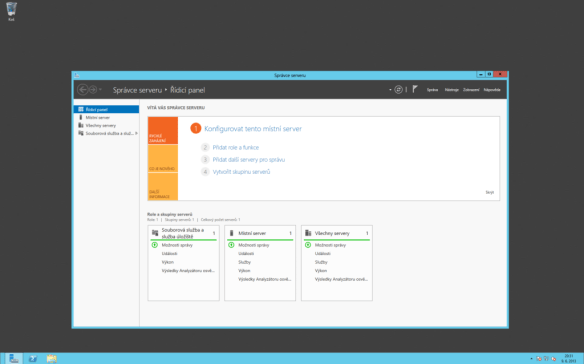Select the Další informace tab
The width and height of the screenshot is (584, 364).
click(x=163, y=187)
